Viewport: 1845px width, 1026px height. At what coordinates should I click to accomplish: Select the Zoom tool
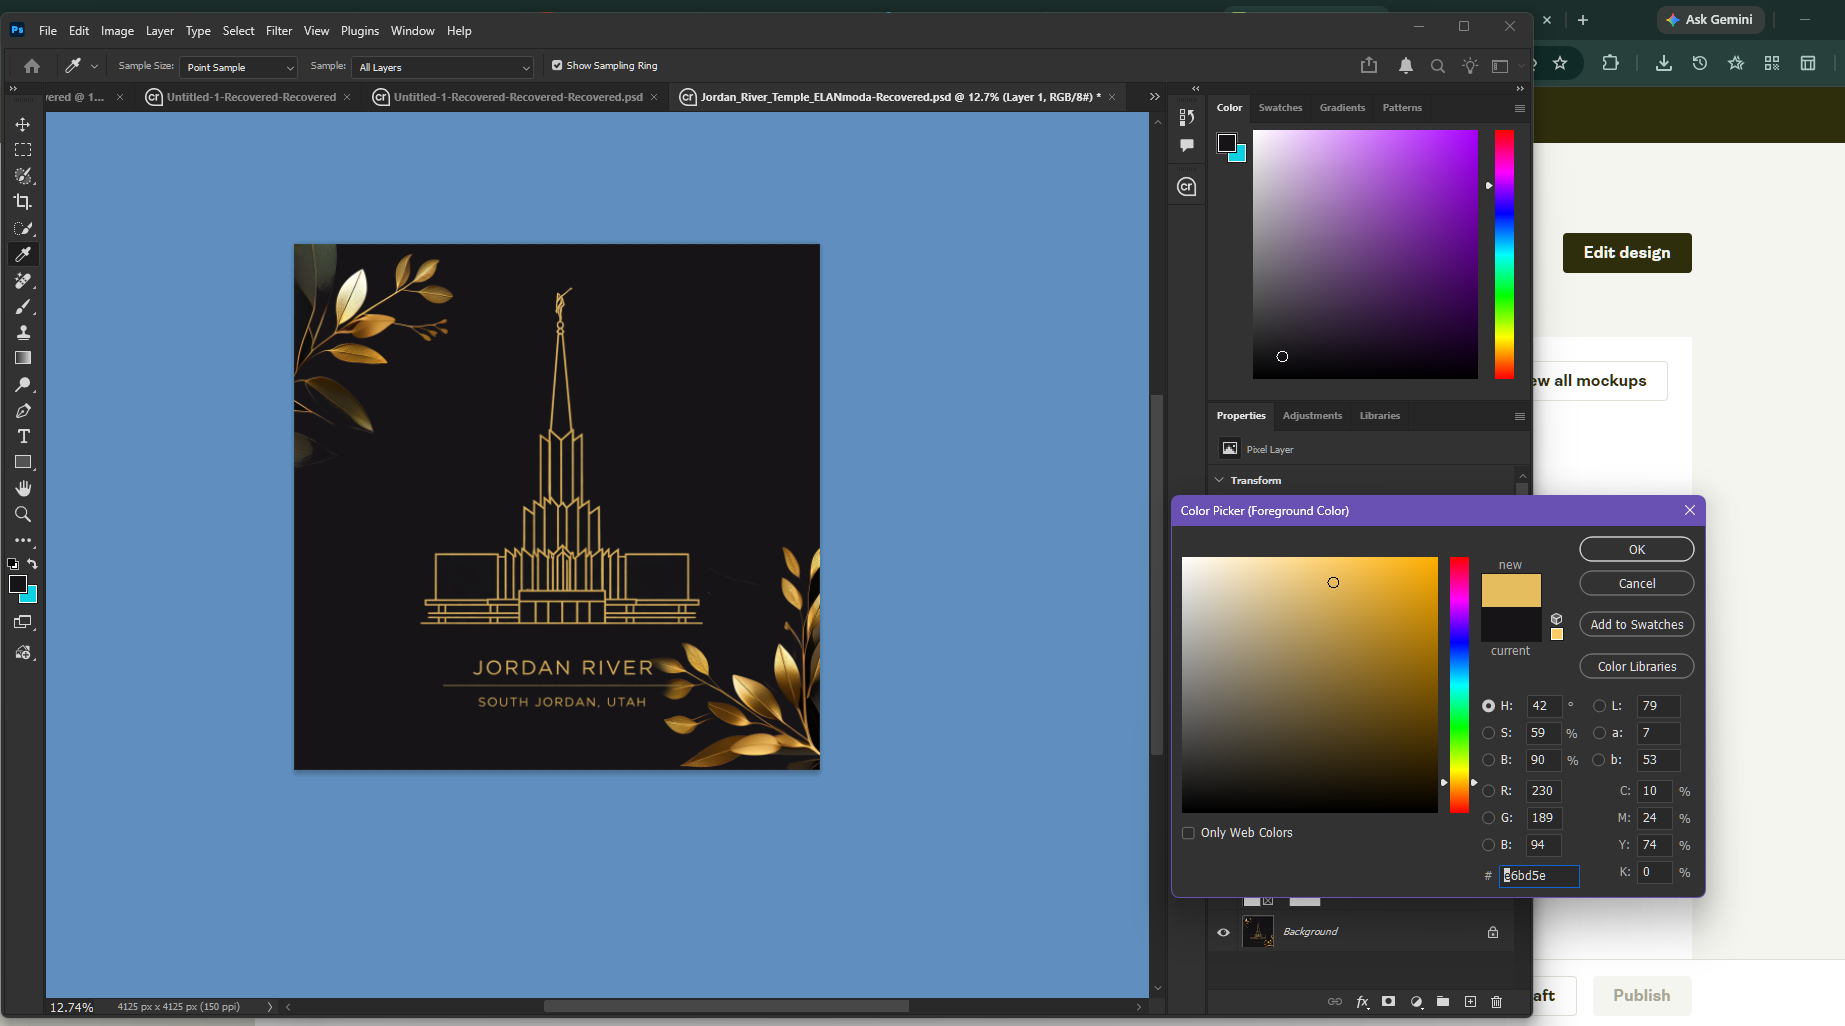23,514
